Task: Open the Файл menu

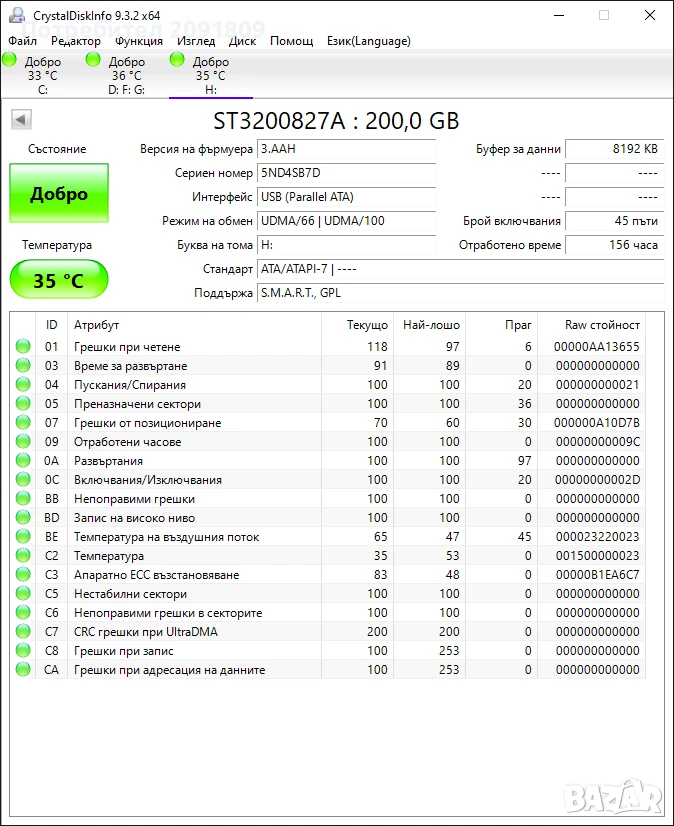Action: (23, 41)
